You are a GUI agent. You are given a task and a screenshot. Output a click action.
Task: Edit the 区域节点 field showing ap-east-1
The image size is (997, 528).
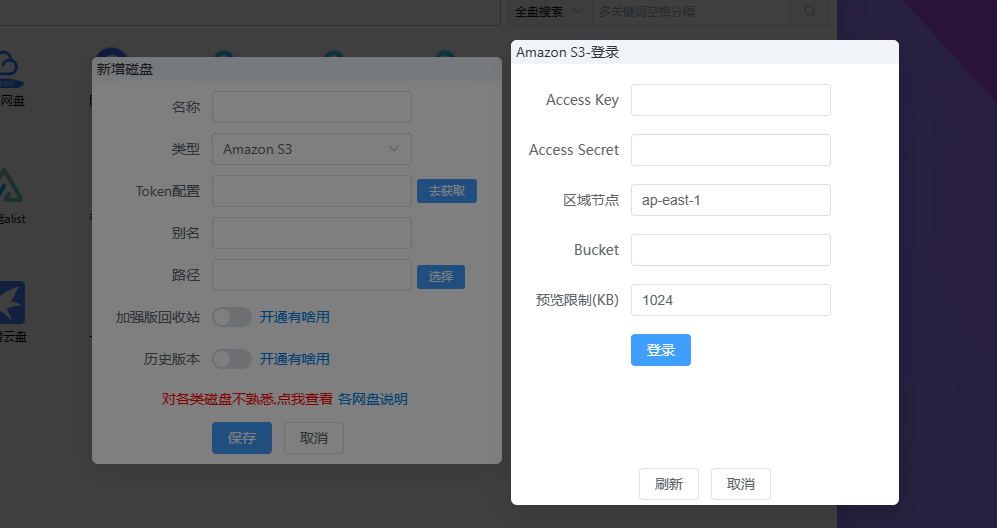[x=731, y=200]
